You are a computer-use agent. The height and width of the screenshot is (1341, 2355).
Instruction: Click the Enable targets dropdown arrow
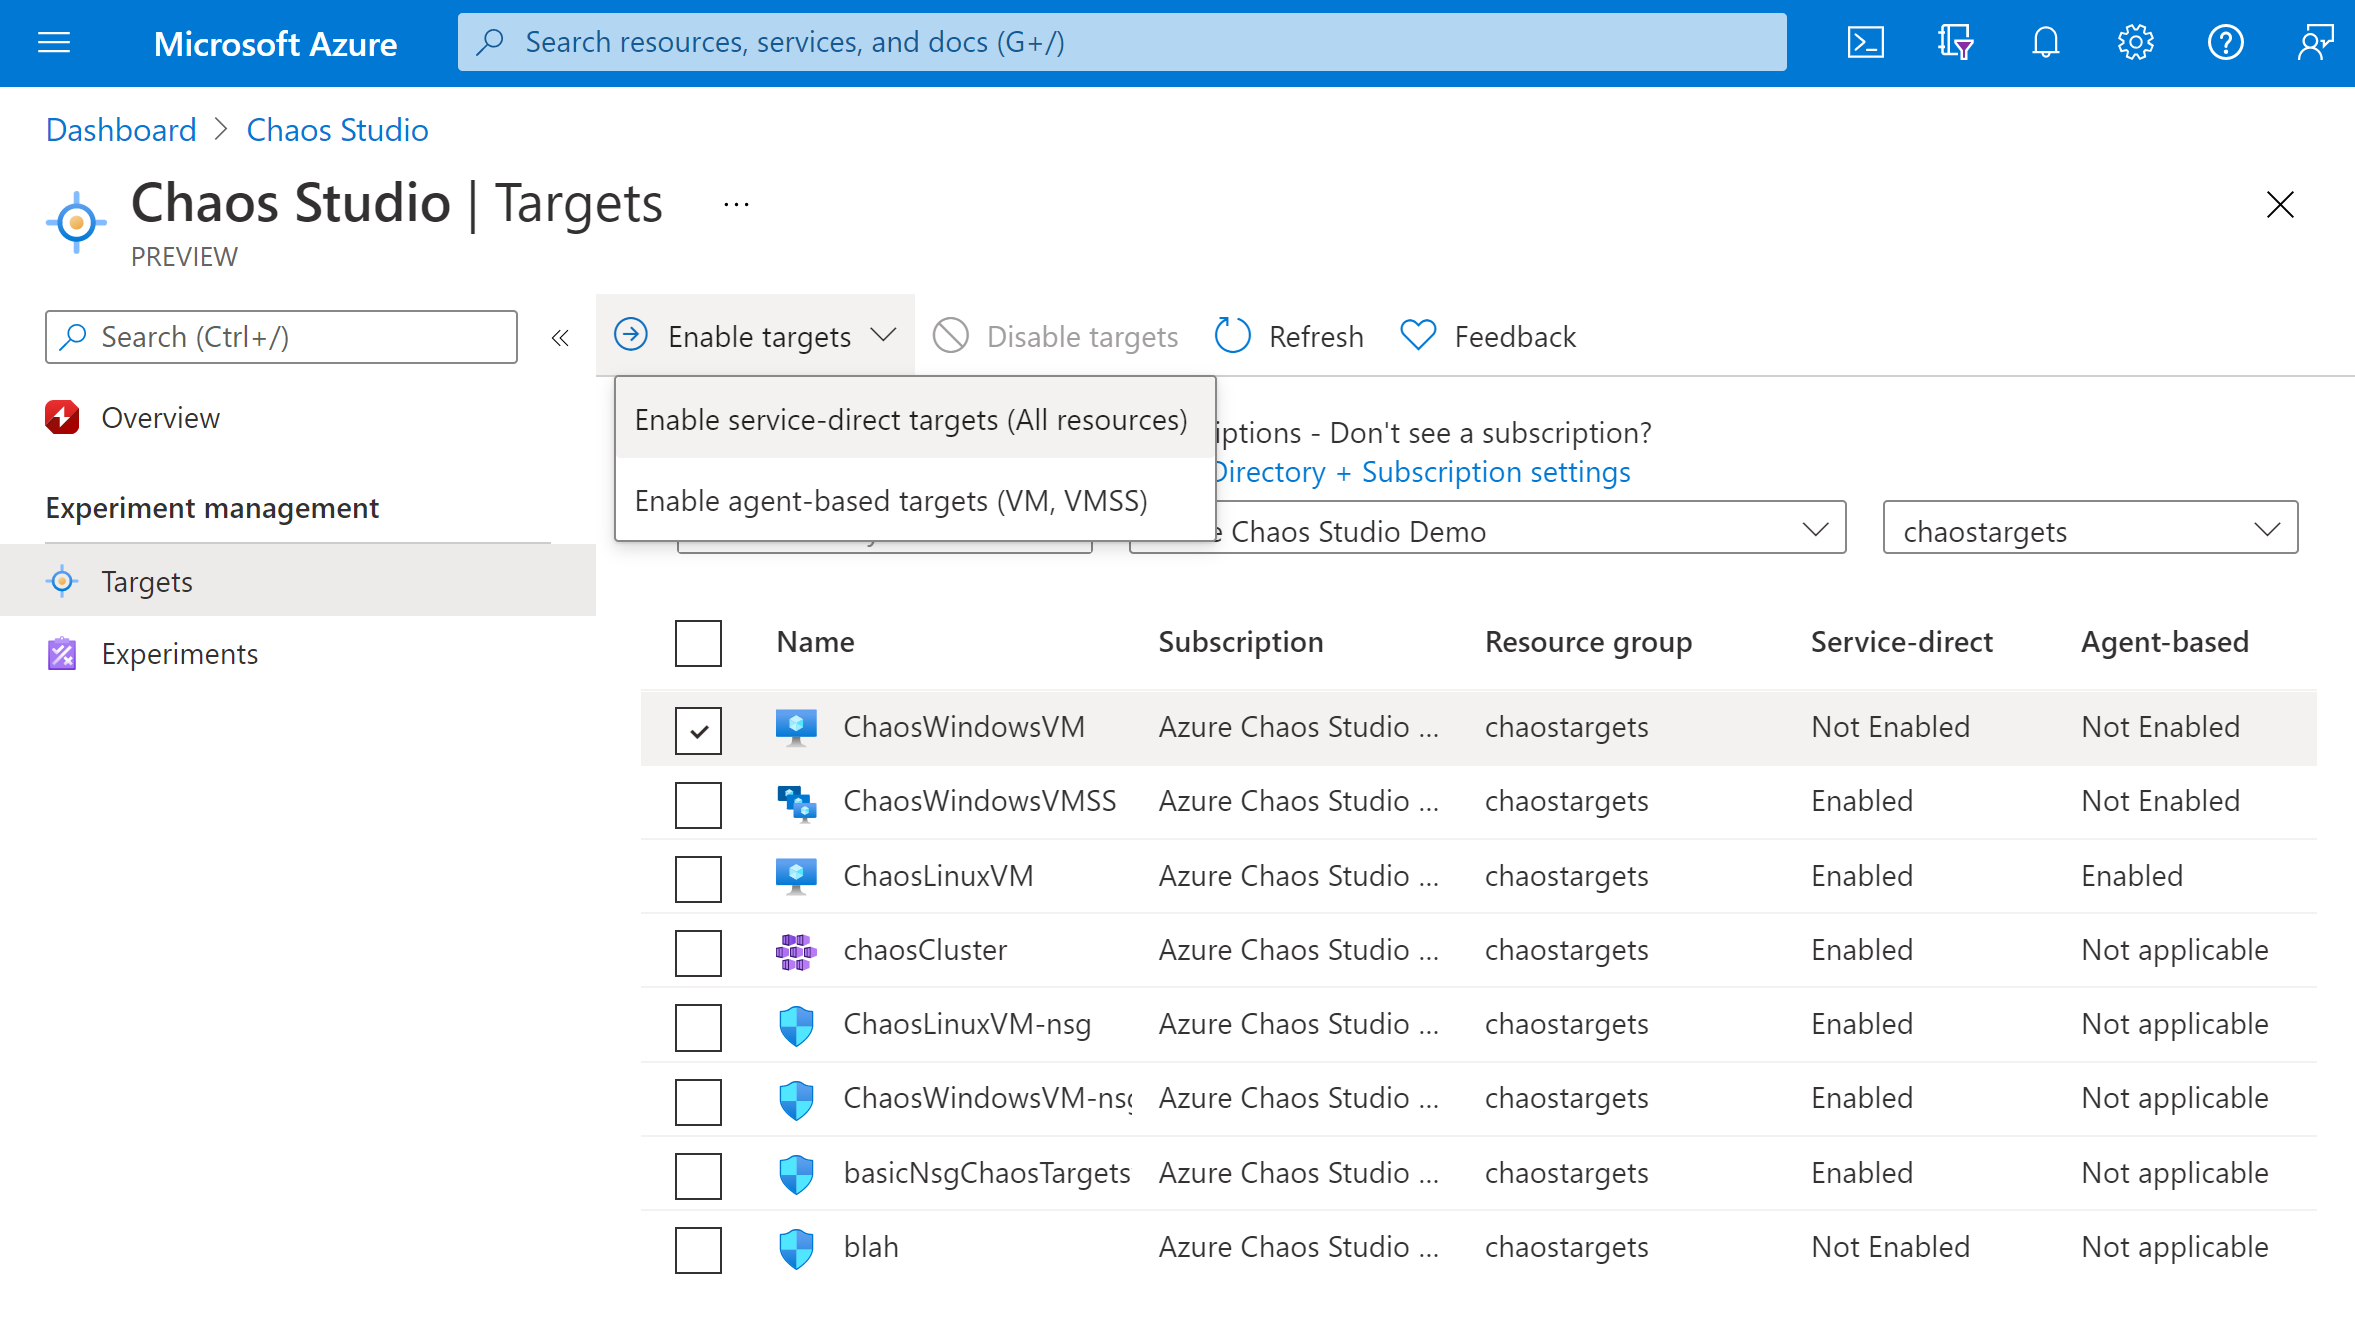click(x=883, y=335)
